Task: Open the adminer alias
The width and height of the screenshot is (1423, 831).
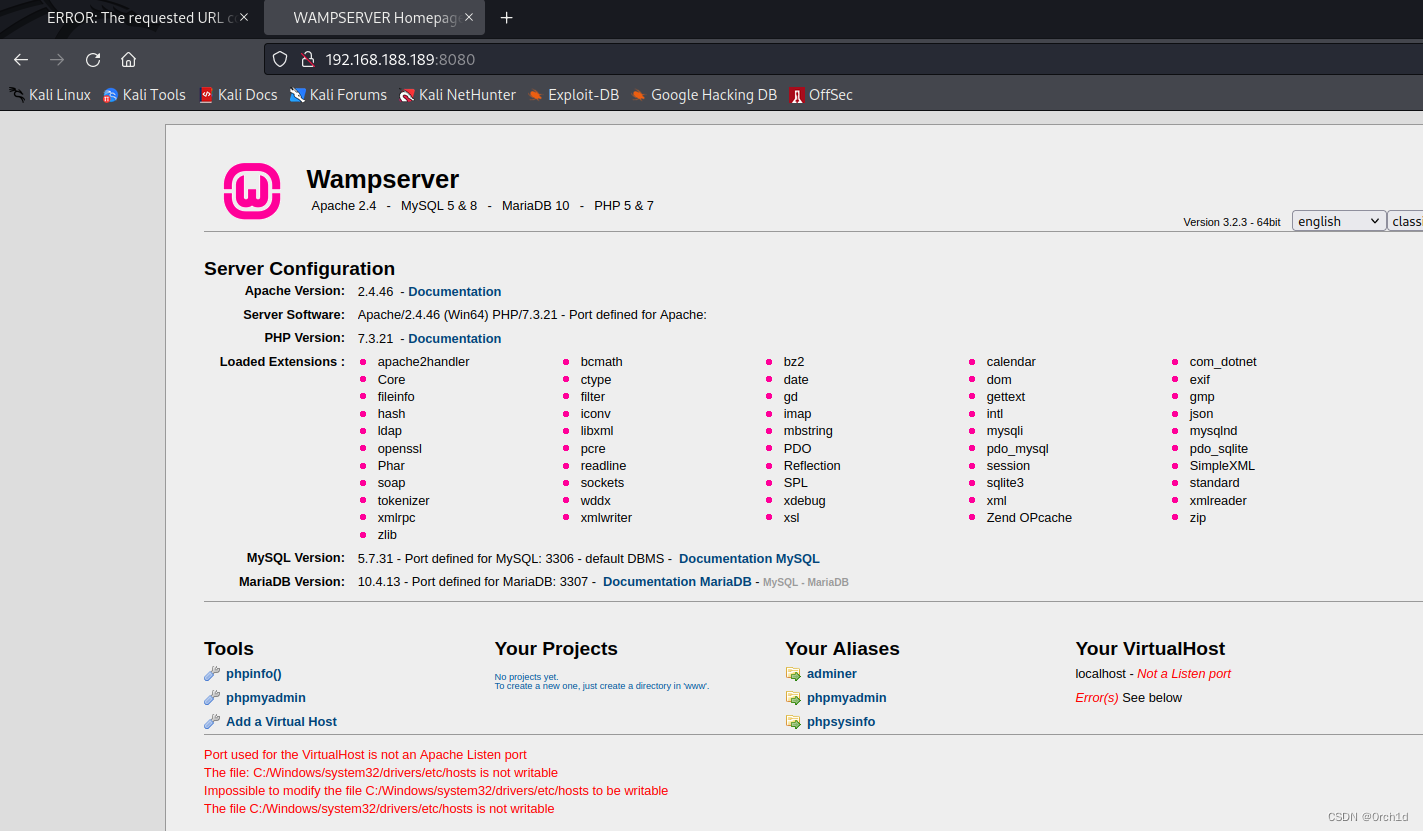Action: coord(832,674)
